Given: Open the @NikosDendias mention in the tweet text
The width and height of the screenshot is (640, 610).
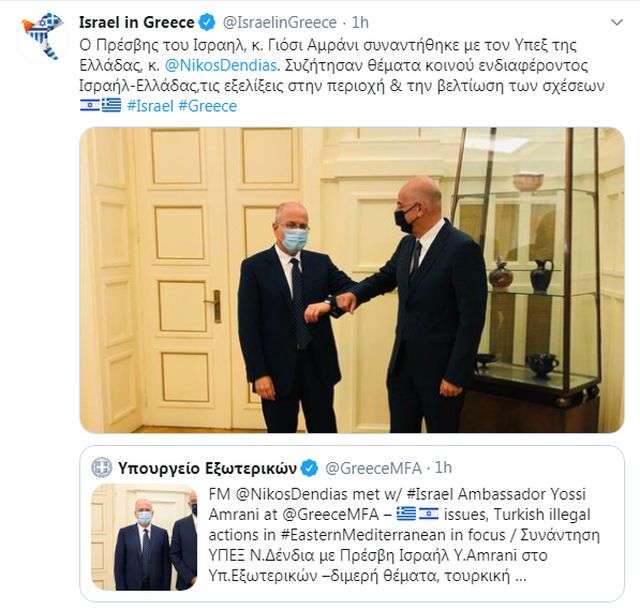Looking at the screenshot, I should pos(222,65).
